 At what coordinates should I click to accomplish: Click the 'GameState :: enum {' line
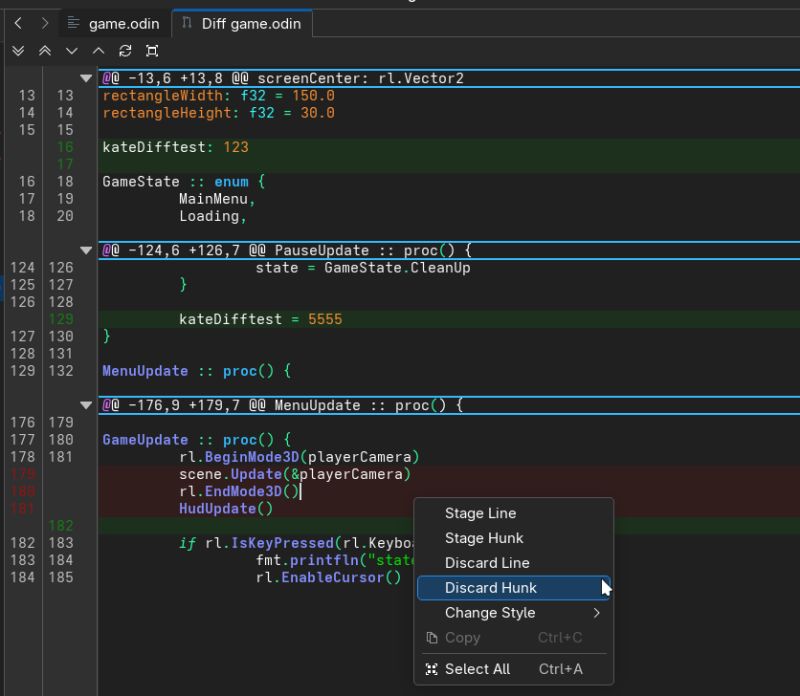click(x=184, y=182)
